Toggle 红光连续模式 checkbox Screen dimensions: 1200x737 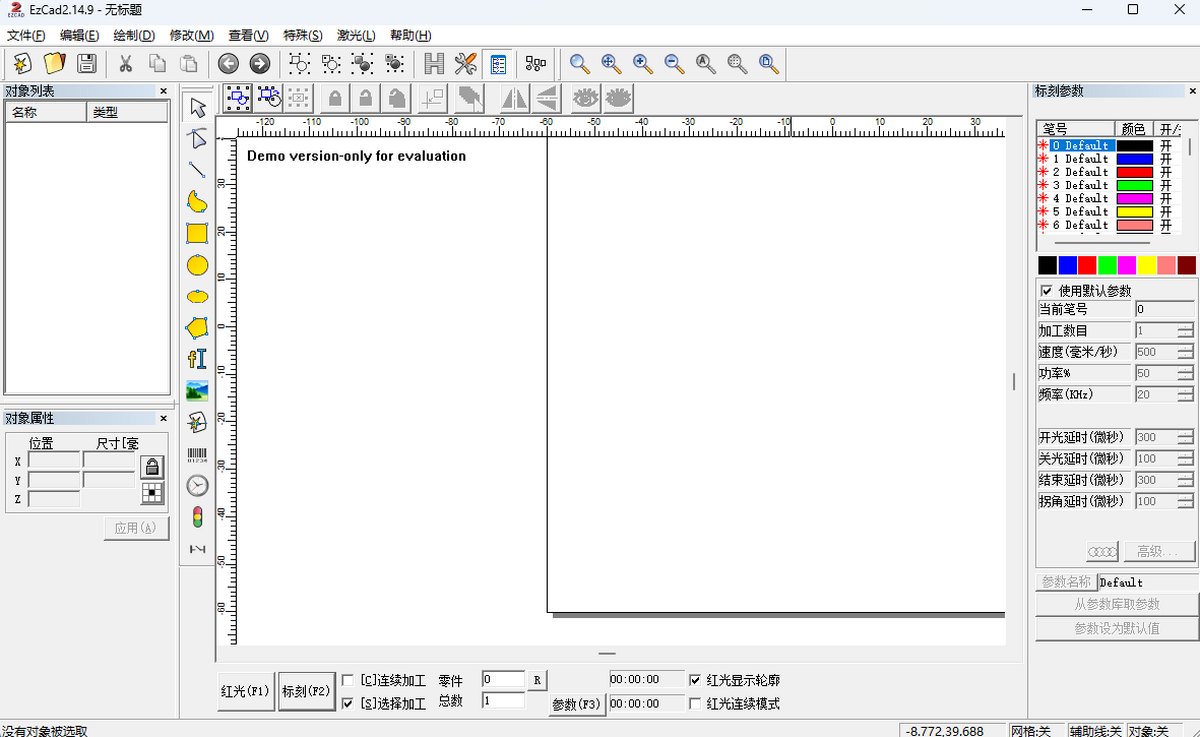(695, 704)
